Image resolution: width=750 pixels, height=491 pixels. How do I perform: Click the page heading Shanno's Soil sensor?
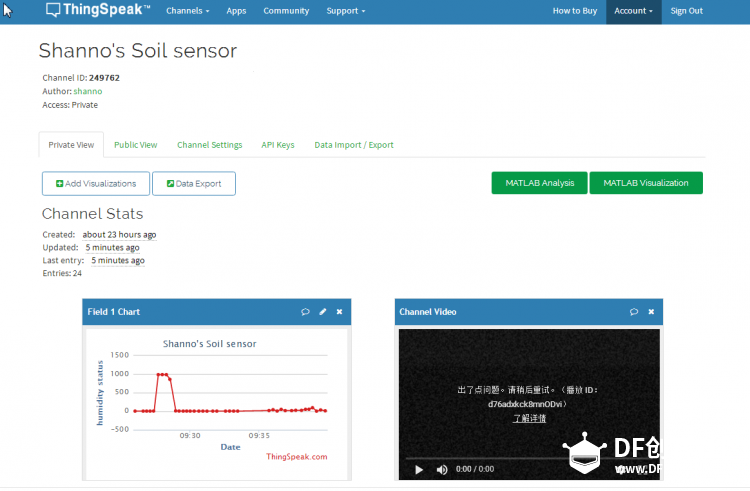[x=138, y=51]
